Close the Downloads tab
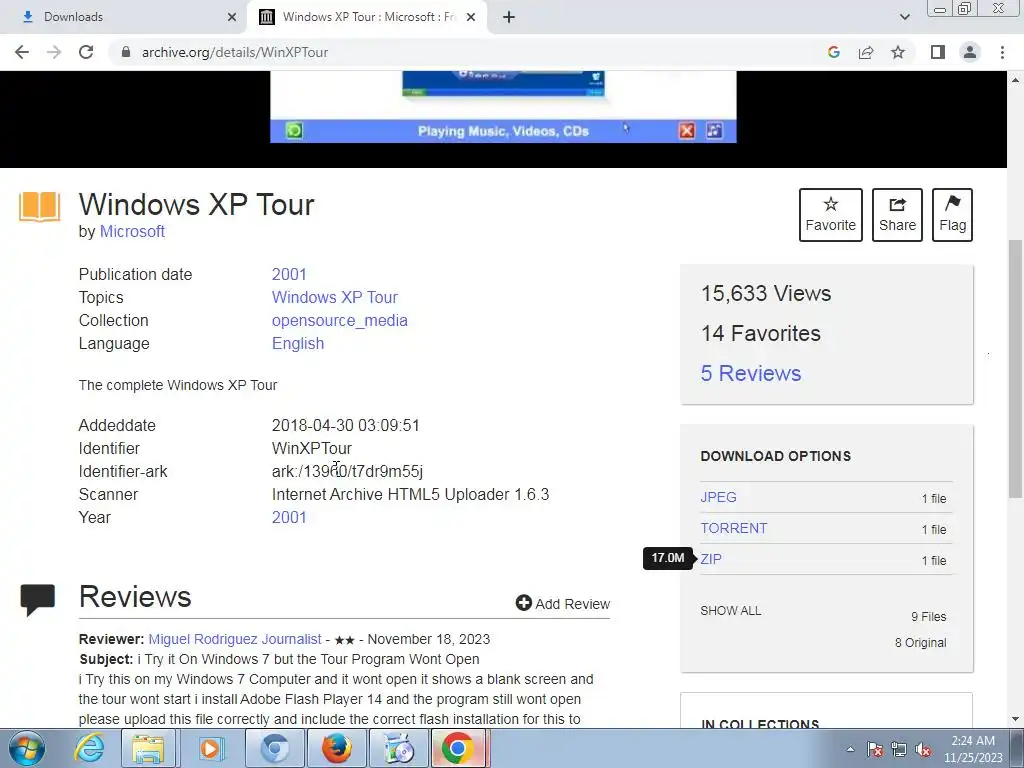The width and height of the screenshot is (1024, 768). point(232,17)
